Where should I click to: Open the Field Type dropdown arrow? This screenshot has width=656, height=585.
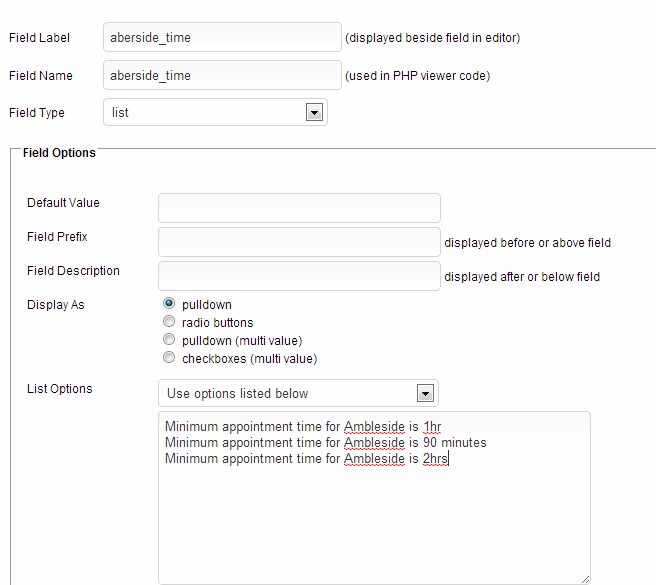tap(315, 113)
